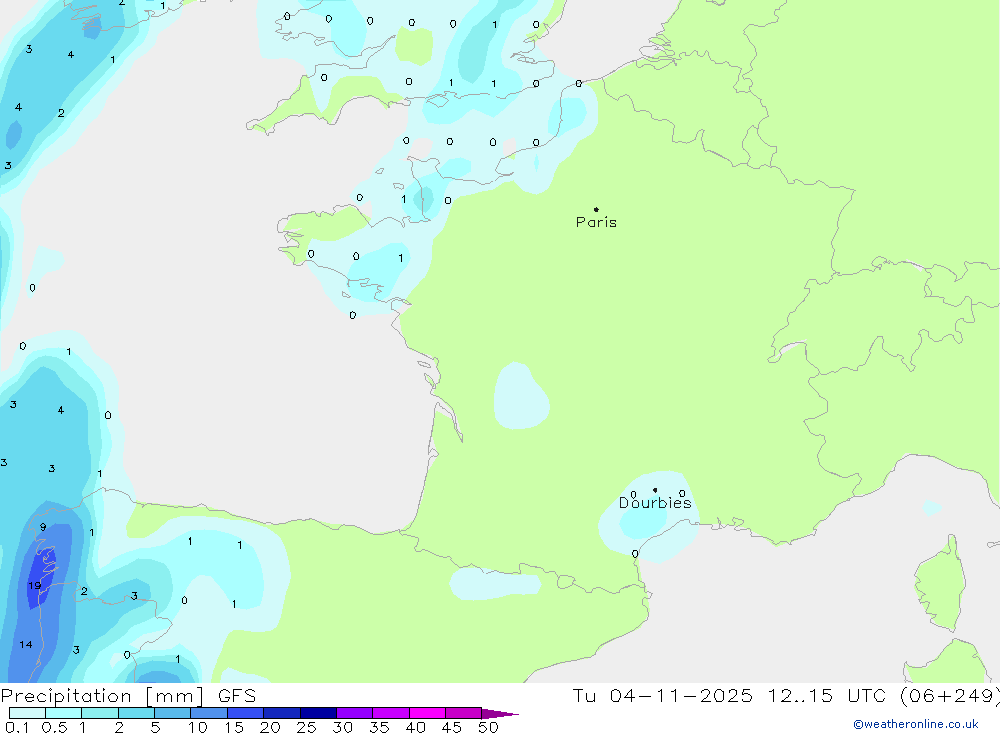This screenshot has width=1000, height=733.
Task: Click the Dourbies location dot marker
Action: [x=655, y=490]
